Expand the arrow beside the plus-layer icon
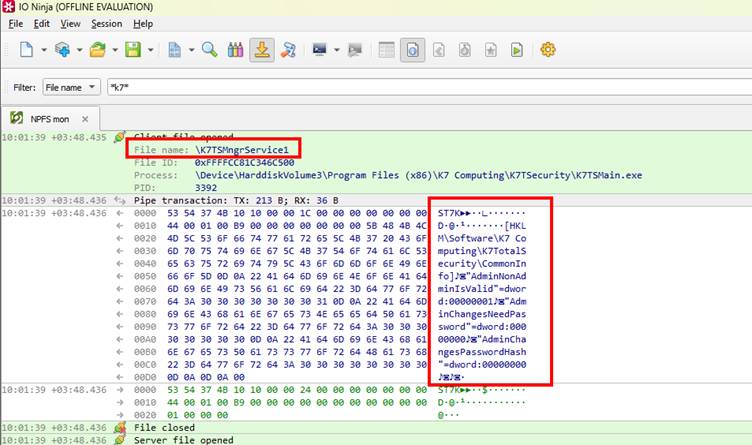This screenshot has height=445, width=752. pyautogui.click(x=80, y=50)
